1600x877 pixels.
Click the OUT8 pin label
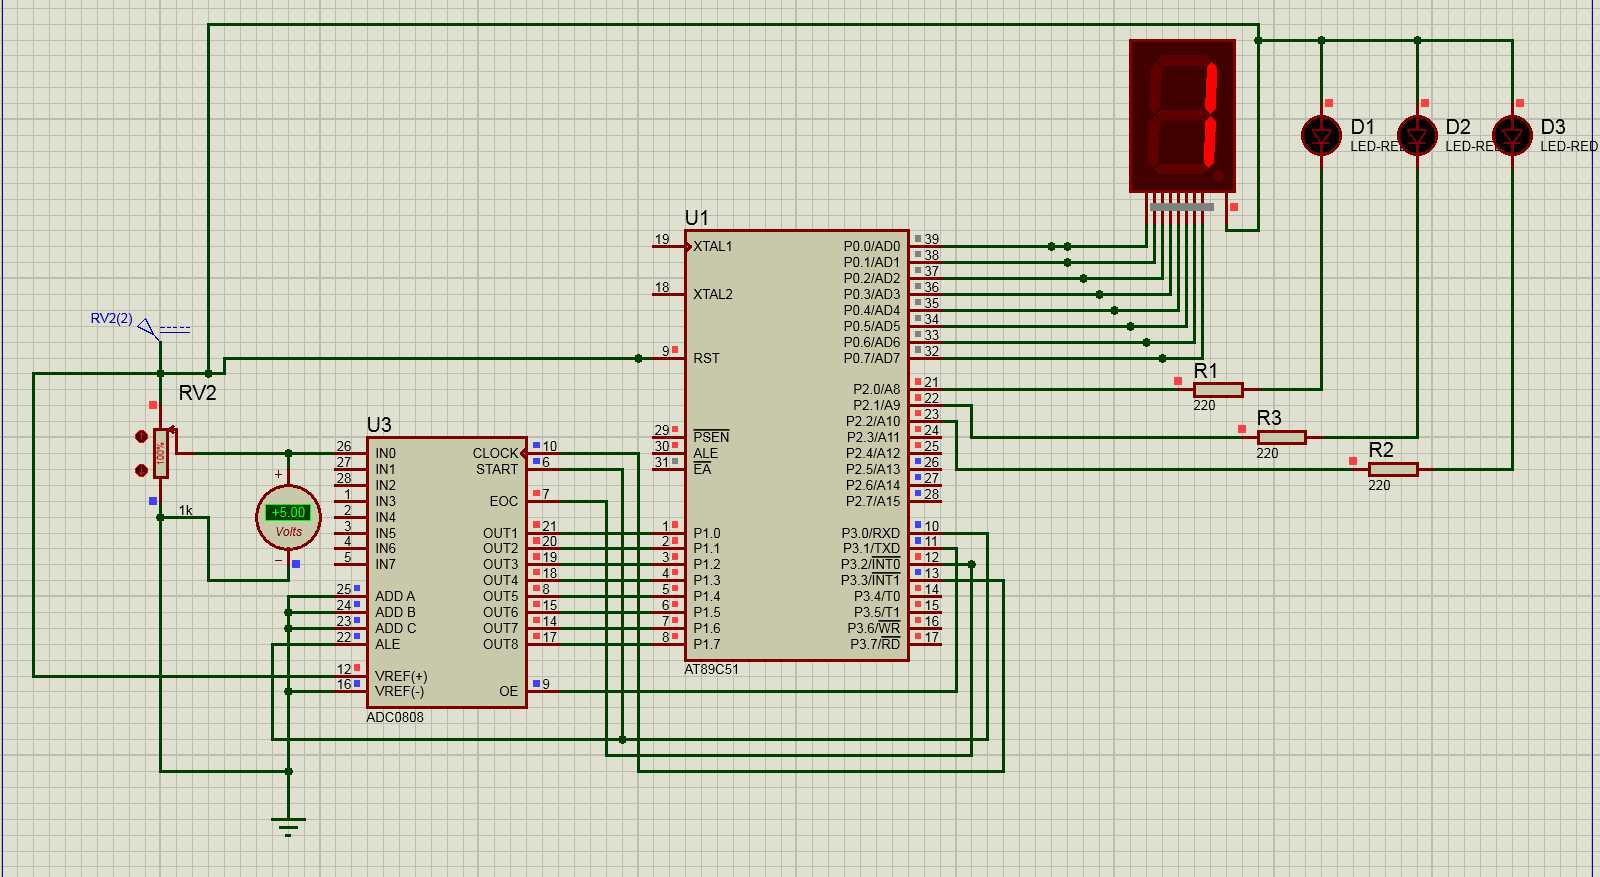[501, 644]
